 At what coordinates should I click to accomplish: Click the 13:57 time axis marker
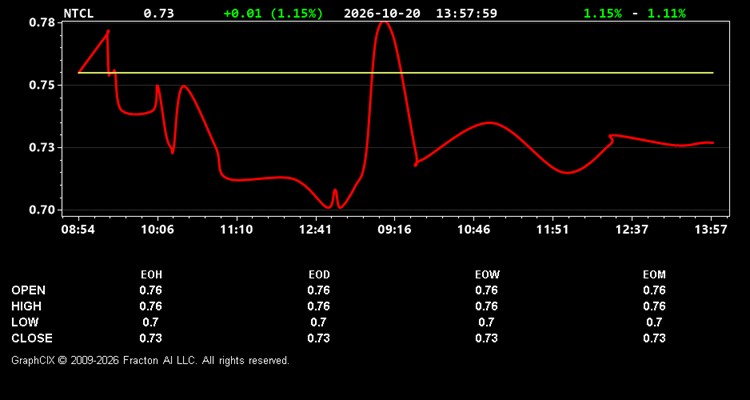pyautogui.click(x=711, y=230)
